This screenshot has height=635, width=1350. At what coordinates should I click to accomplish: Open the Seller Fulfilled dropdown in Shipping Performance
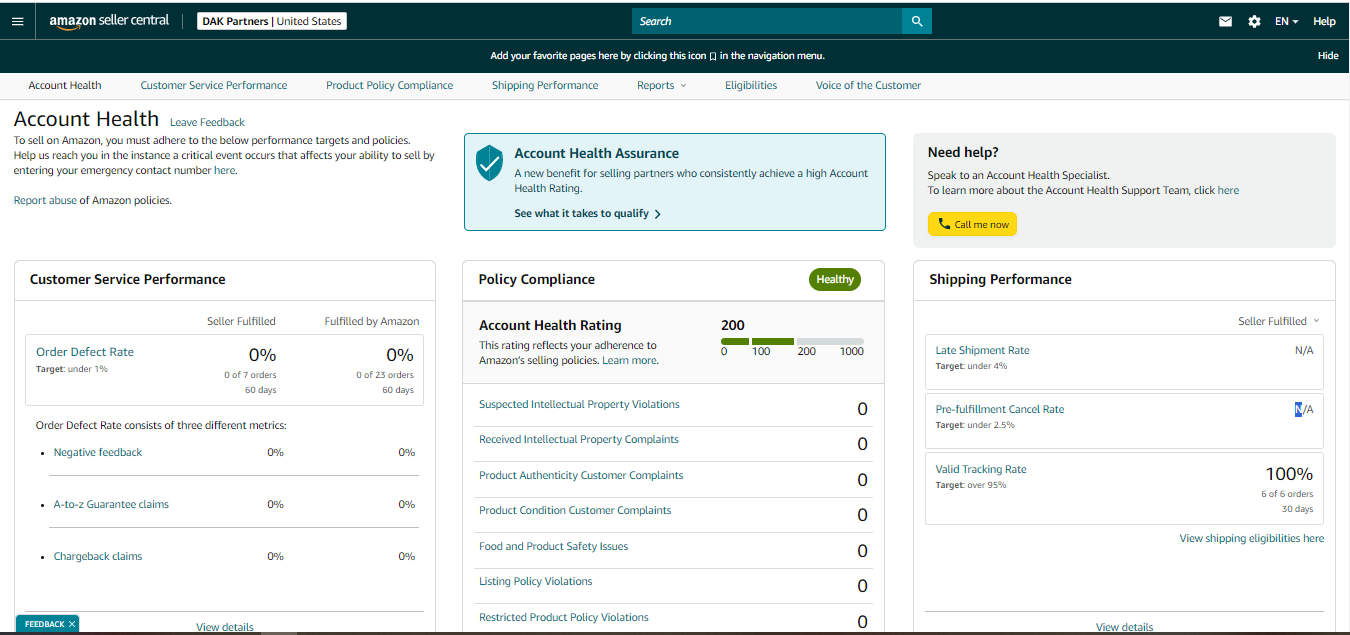coord(1278,321)
